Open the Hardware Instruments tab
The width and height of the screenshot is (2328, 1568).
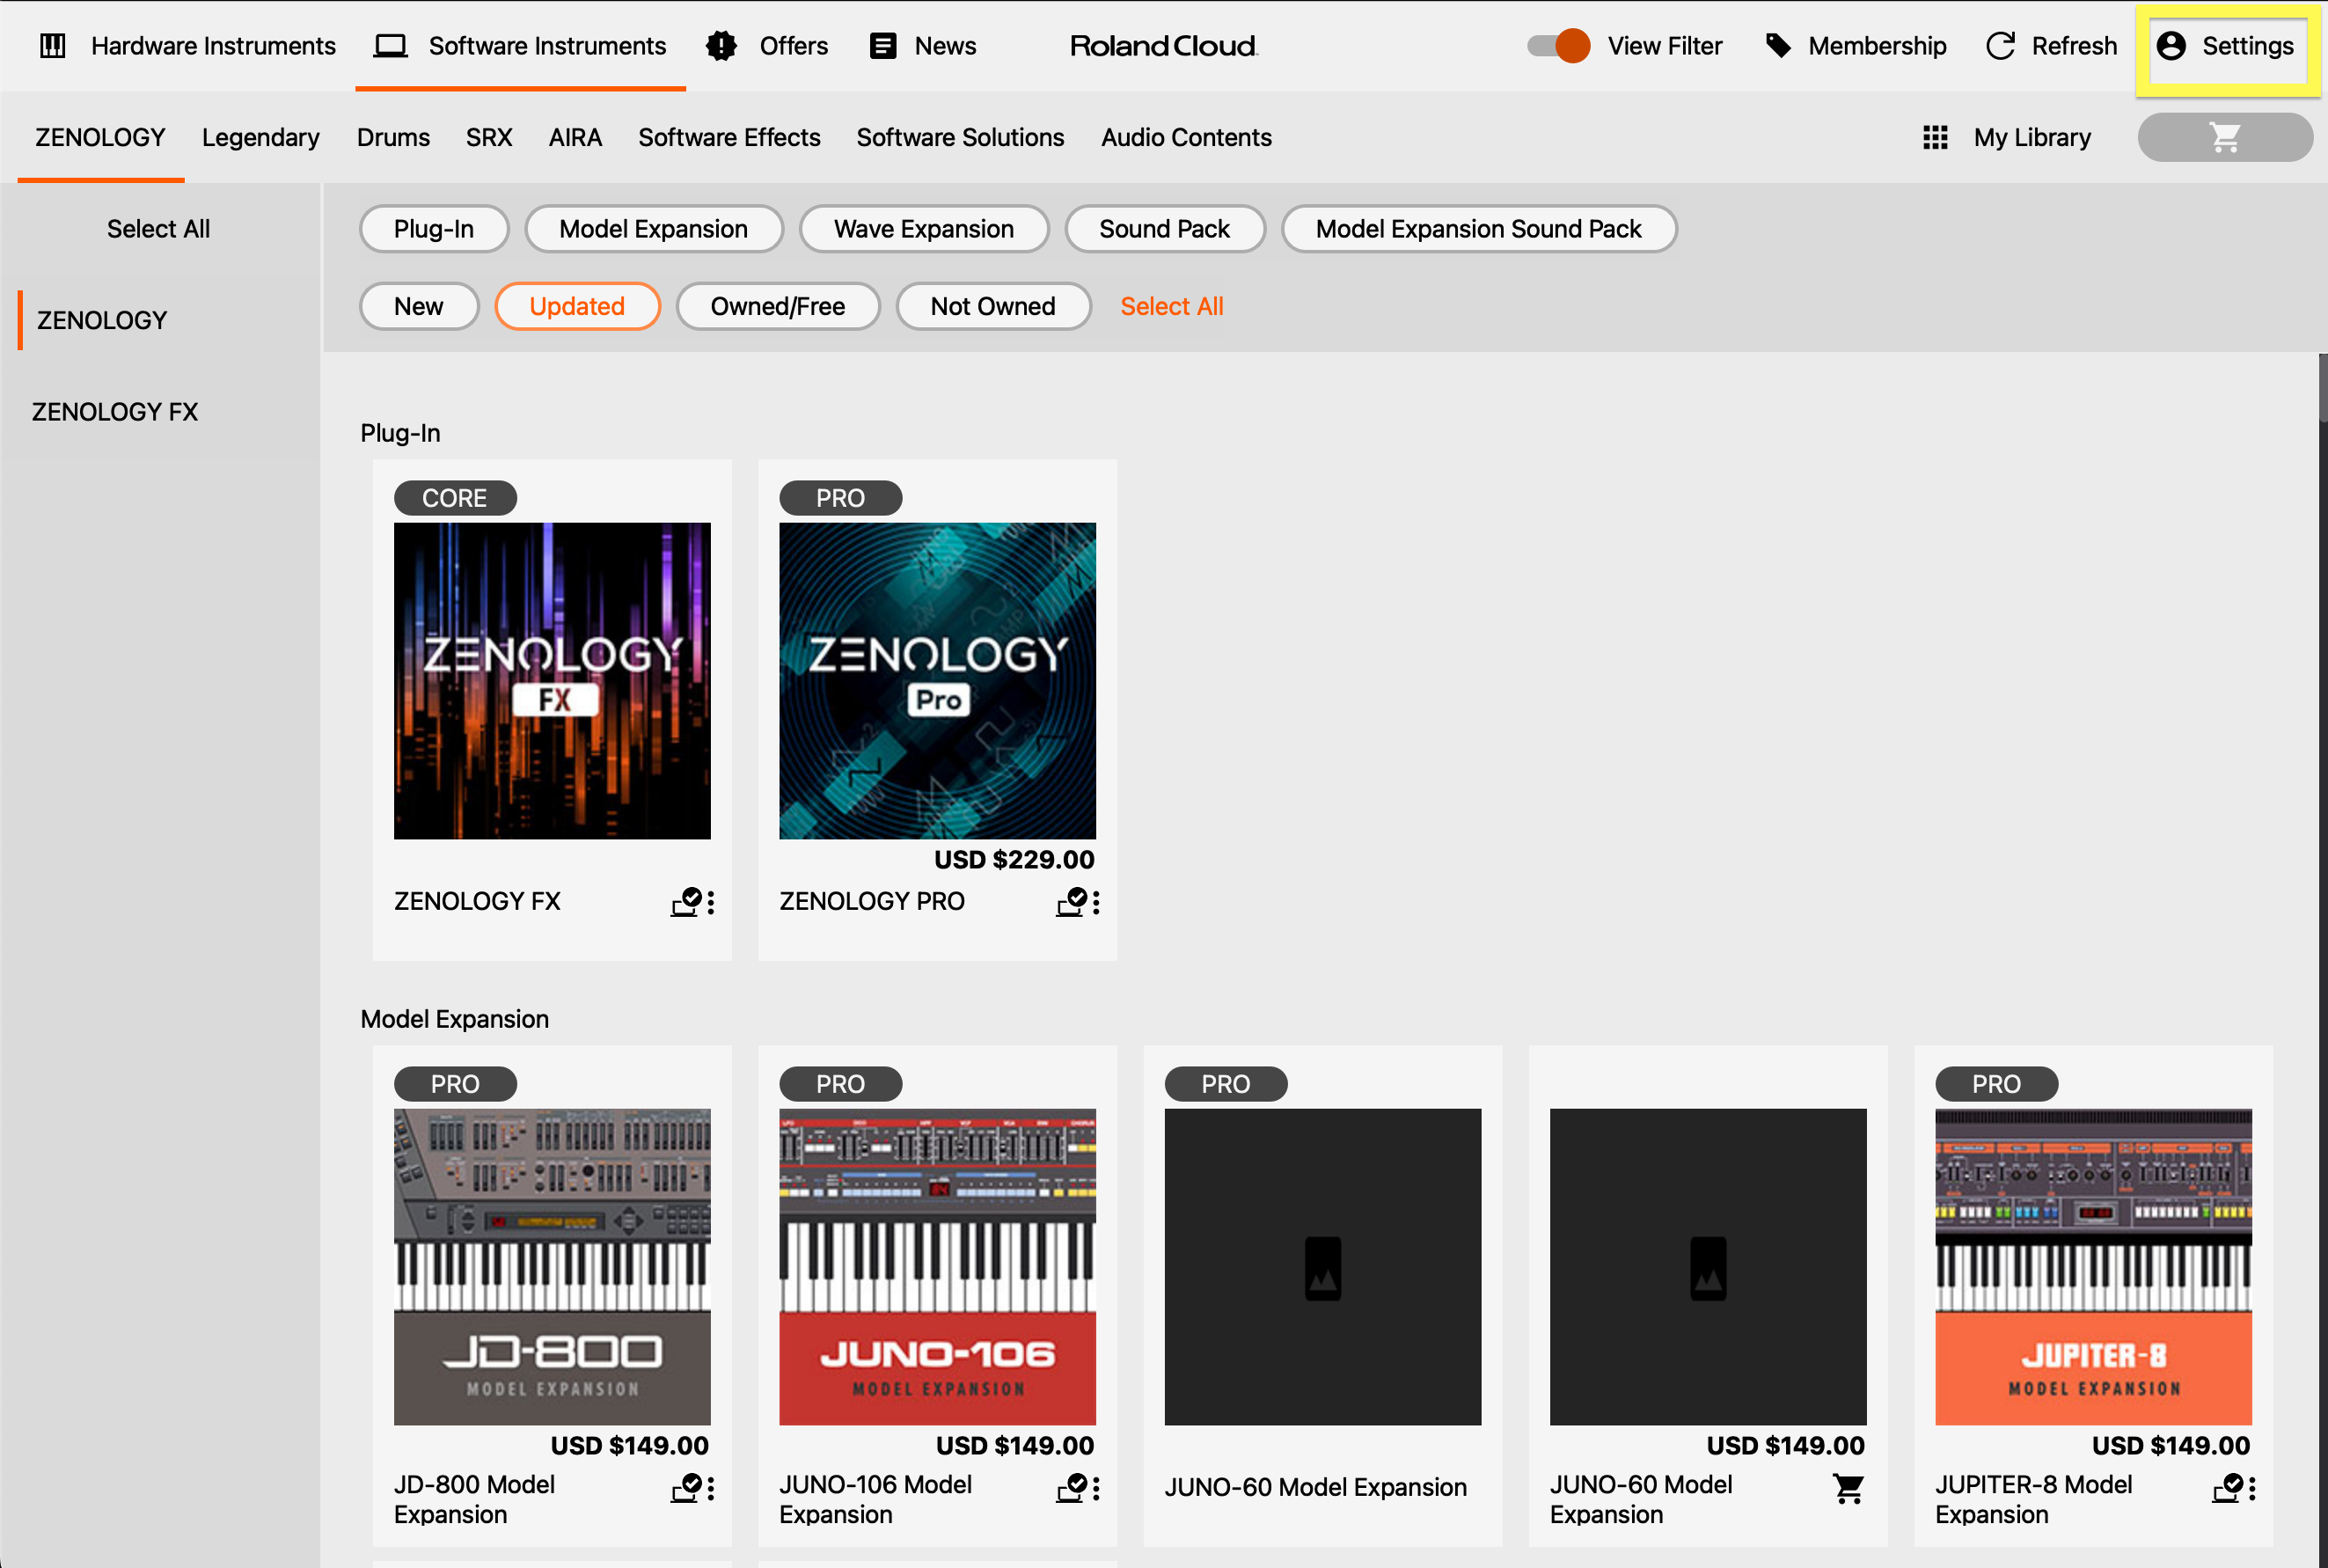tap(188, 46)
